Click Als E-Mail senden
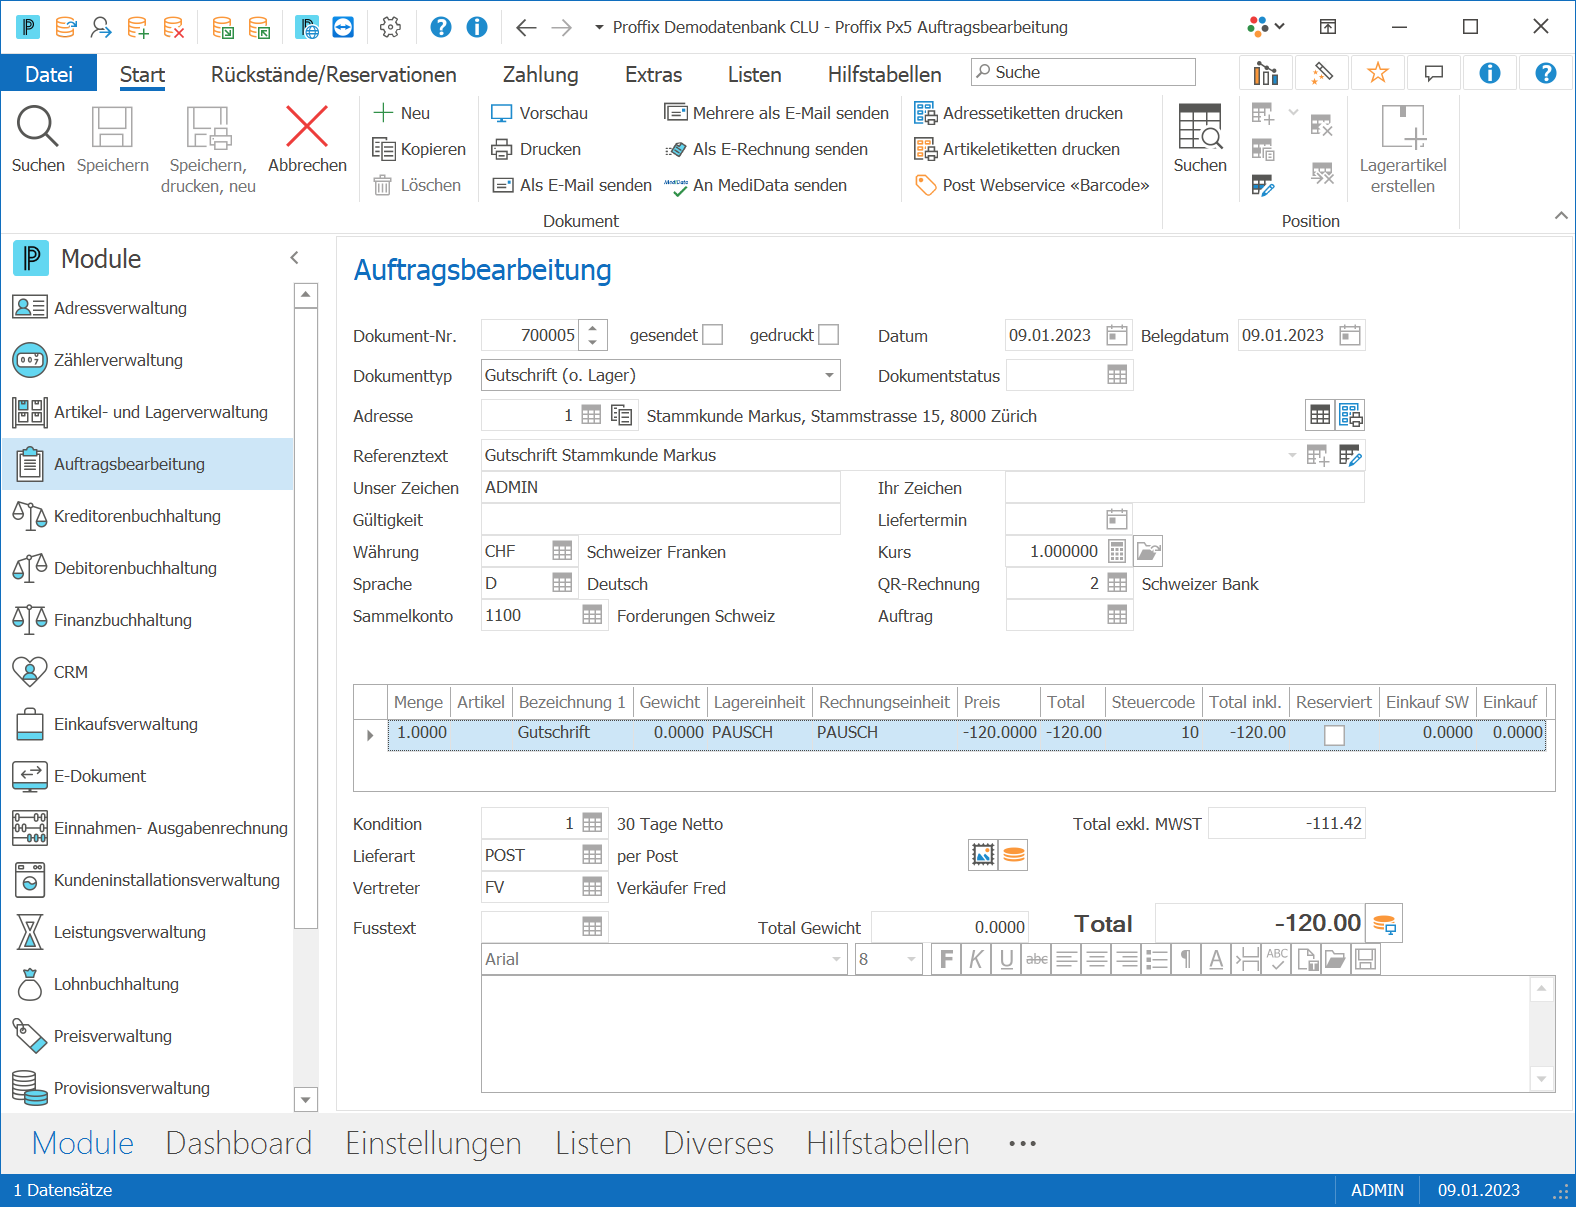Viewport: 1576px width, 1207px height. pyautogui.click(x=571, y=185)
